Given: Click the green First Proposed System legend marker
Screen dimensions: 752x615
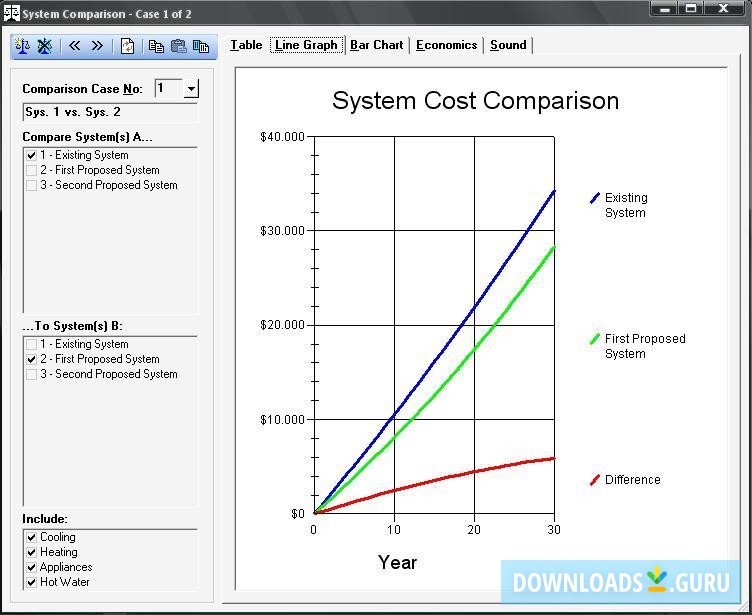Looking at the screenshot, I should [x=595, y=339].
